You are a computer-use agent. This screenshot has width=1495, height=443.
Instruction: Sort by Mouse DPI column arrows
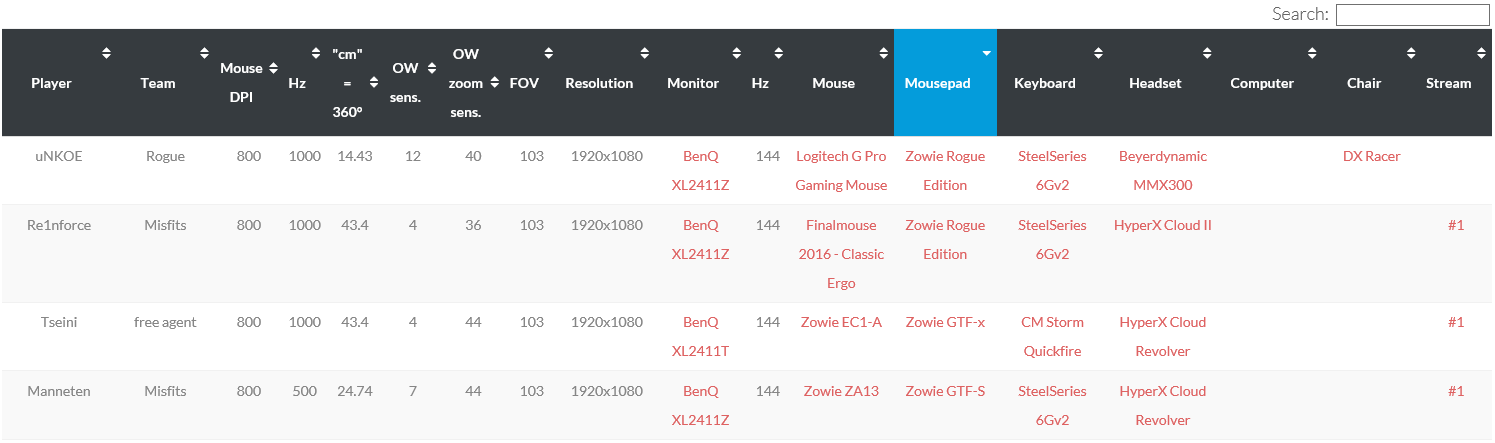coord(273,68)
